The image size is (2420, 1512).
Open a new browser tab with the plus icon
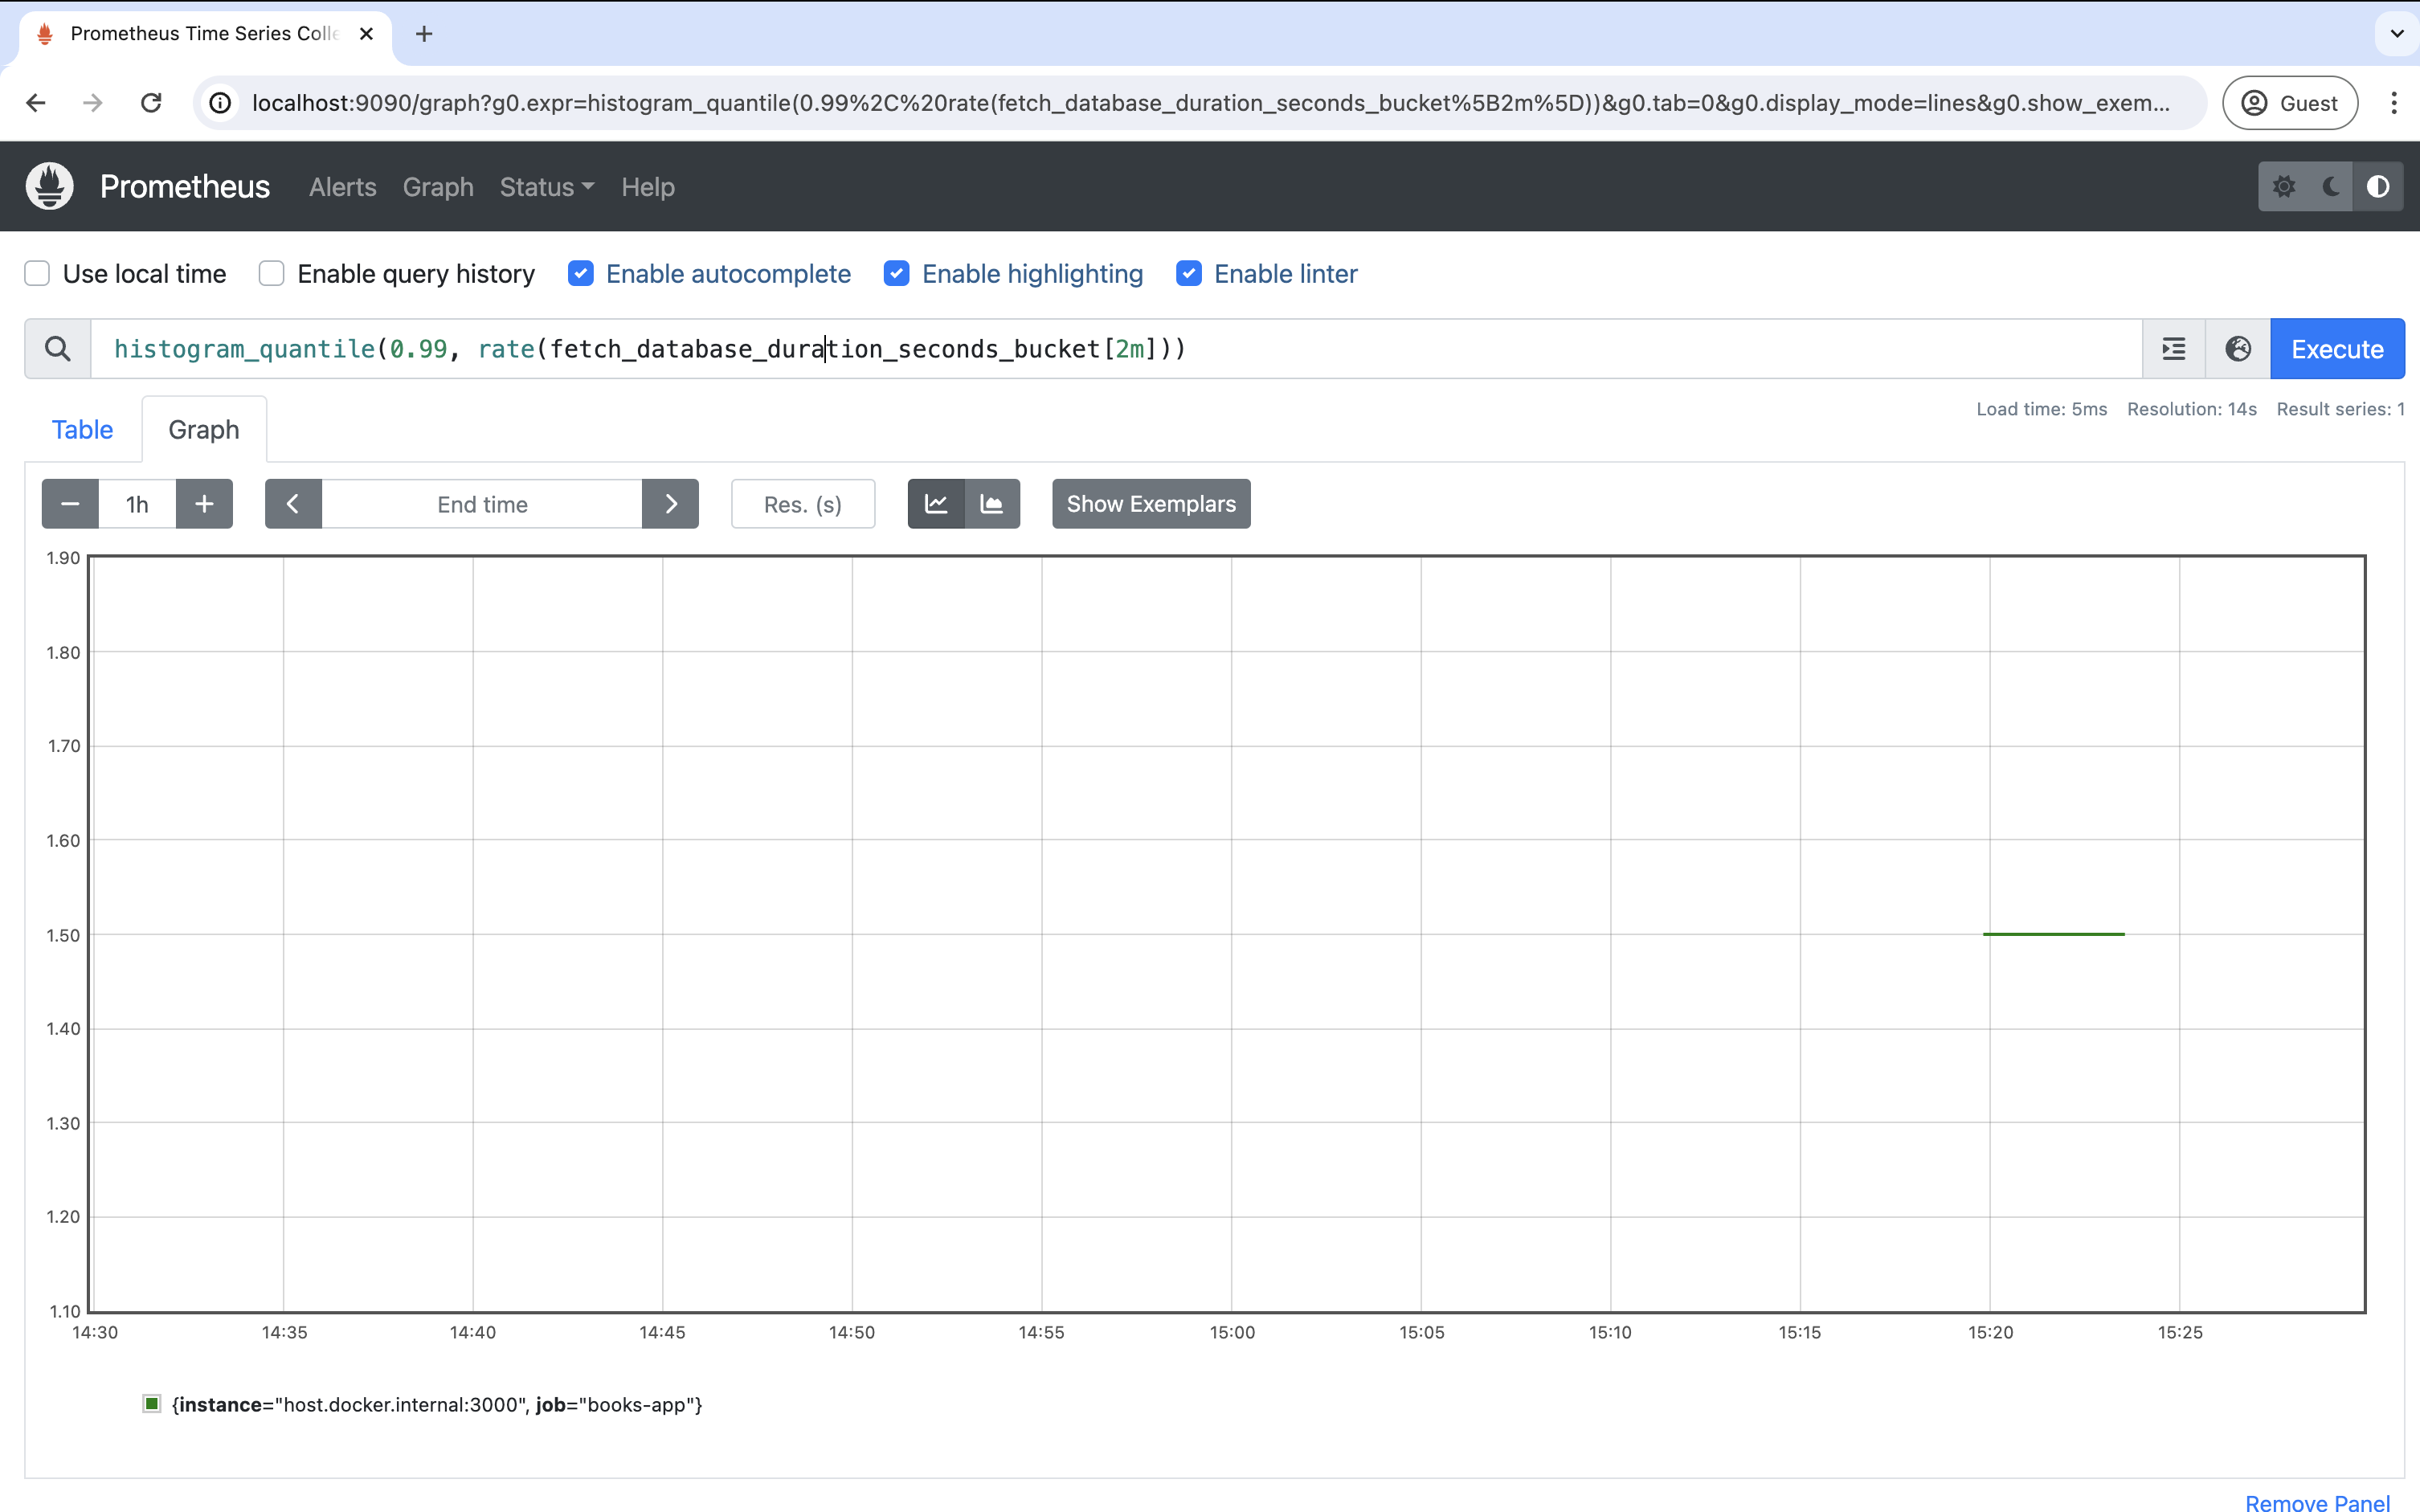tap(424, 34)
